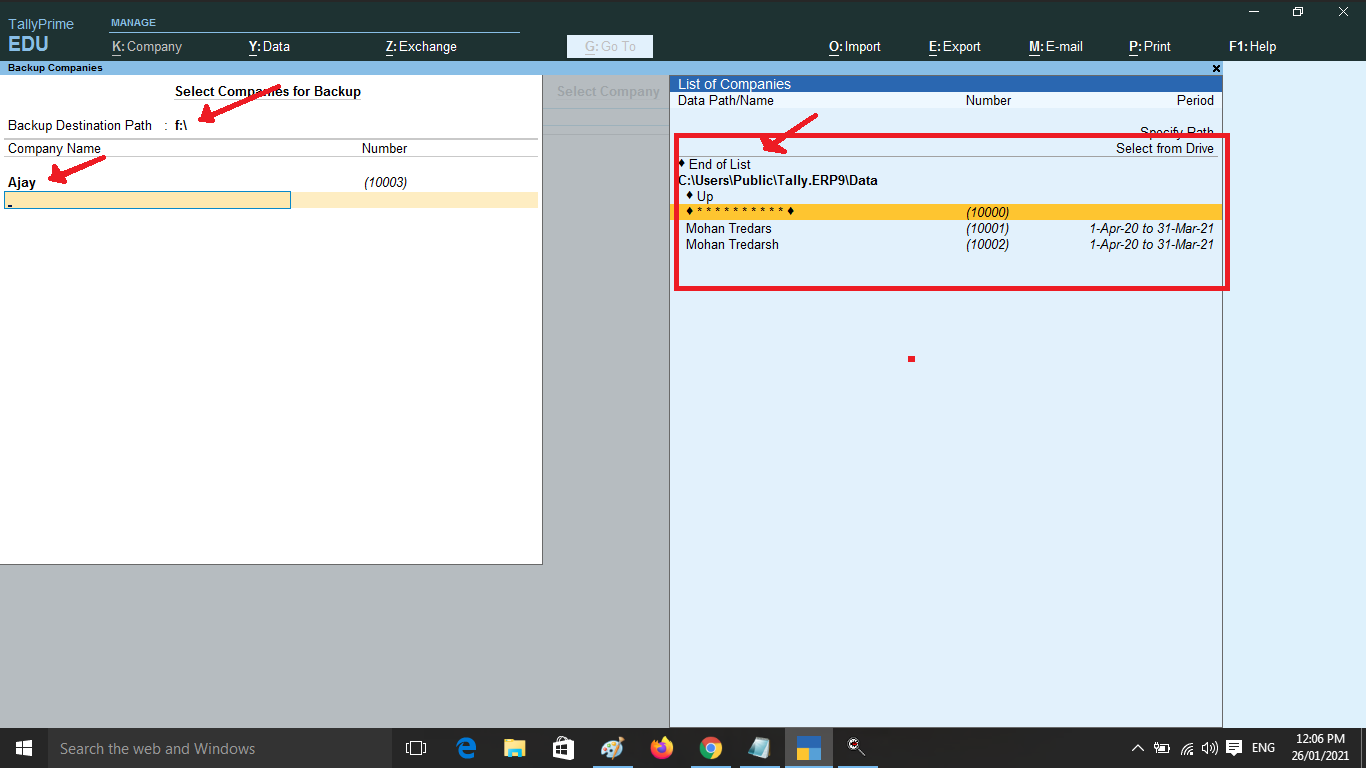The width and height of the screenshot is (1366, 768).
Task: Select the highlighted company numbered 10000
Action: pos(948,212)
